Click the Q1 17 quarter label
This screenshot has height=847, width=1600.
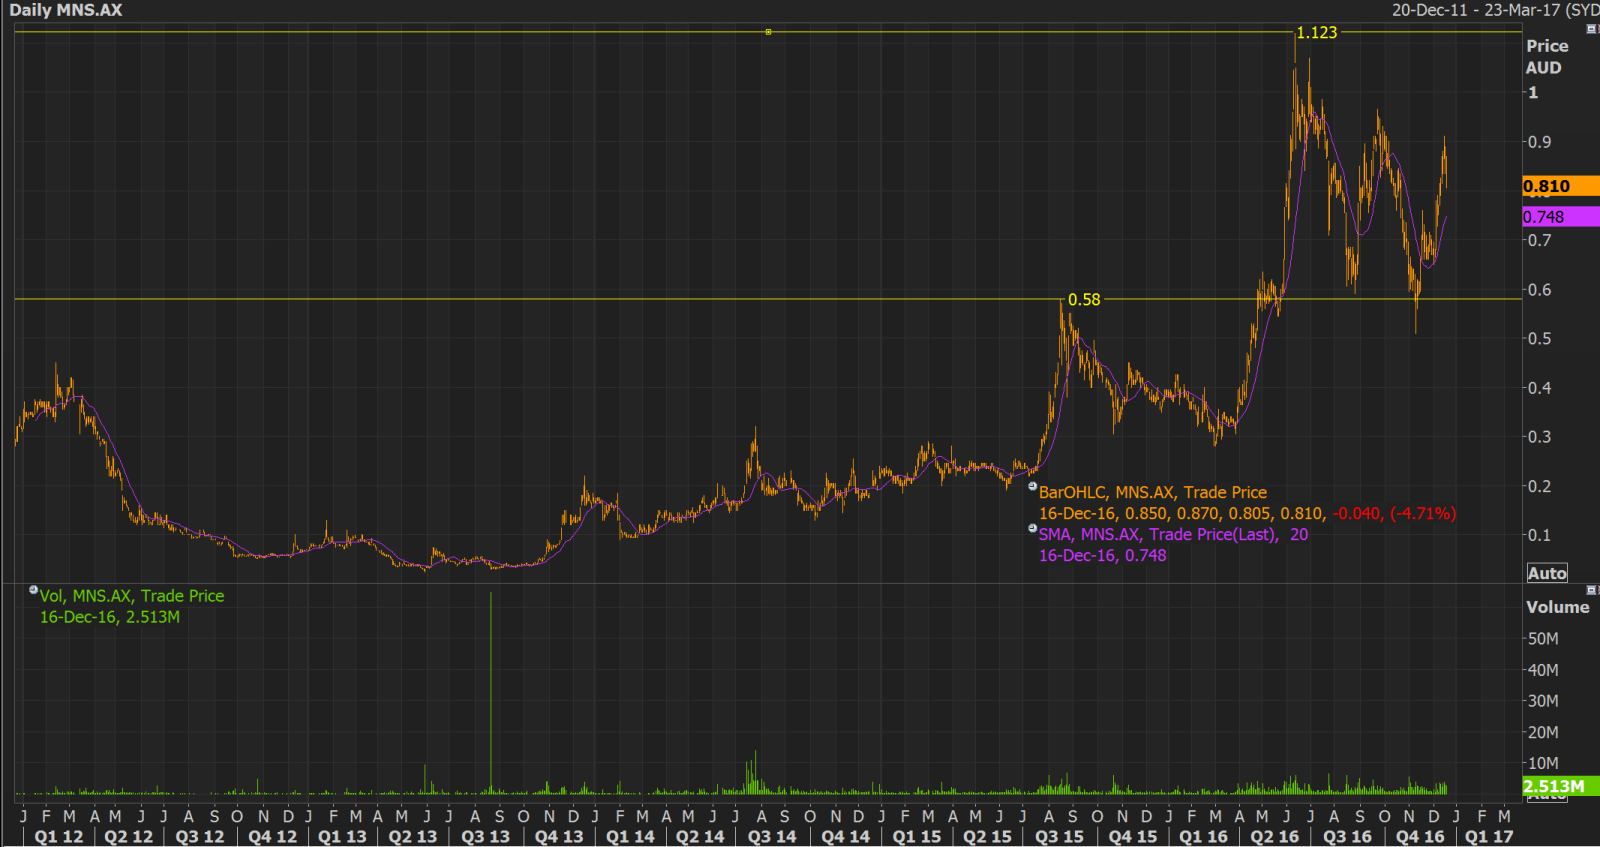(x=1489, y=836)
